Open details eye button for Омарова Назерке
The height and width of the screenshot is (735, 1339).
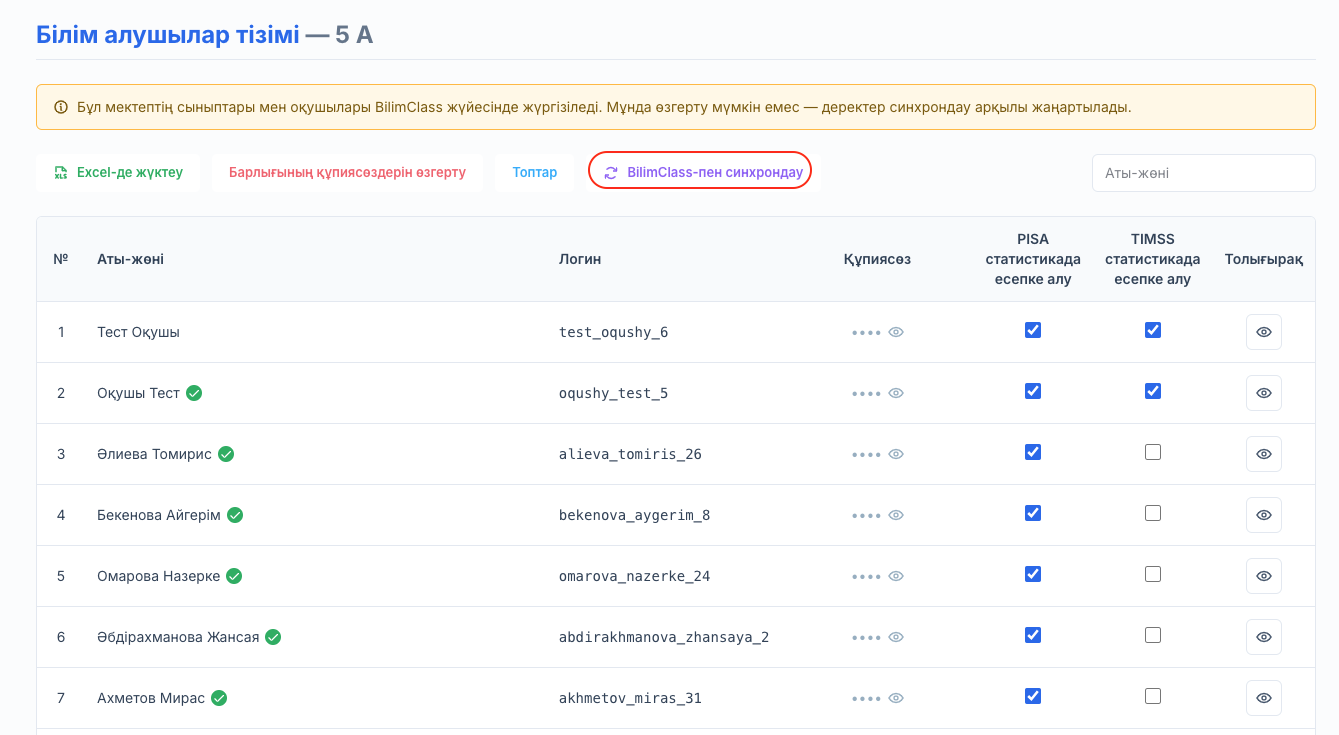[1263, 576]
